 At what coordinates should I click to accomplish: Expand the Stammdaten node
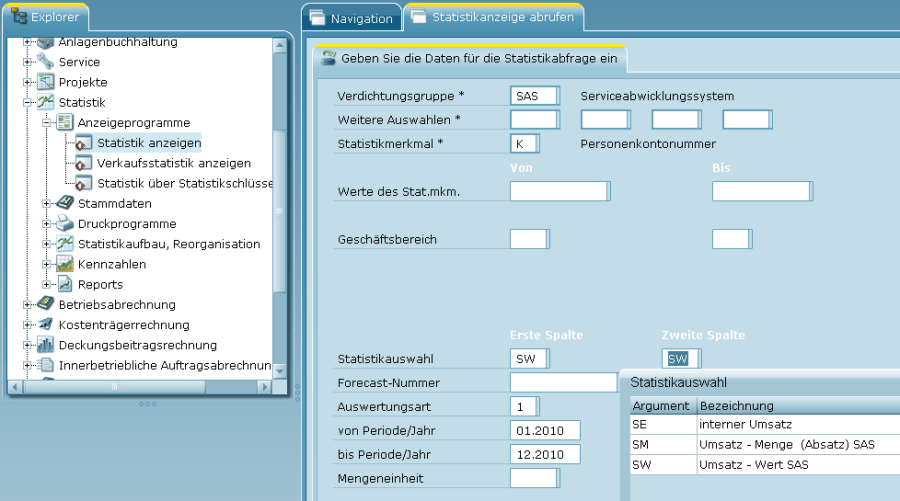[x=46, y=203]
